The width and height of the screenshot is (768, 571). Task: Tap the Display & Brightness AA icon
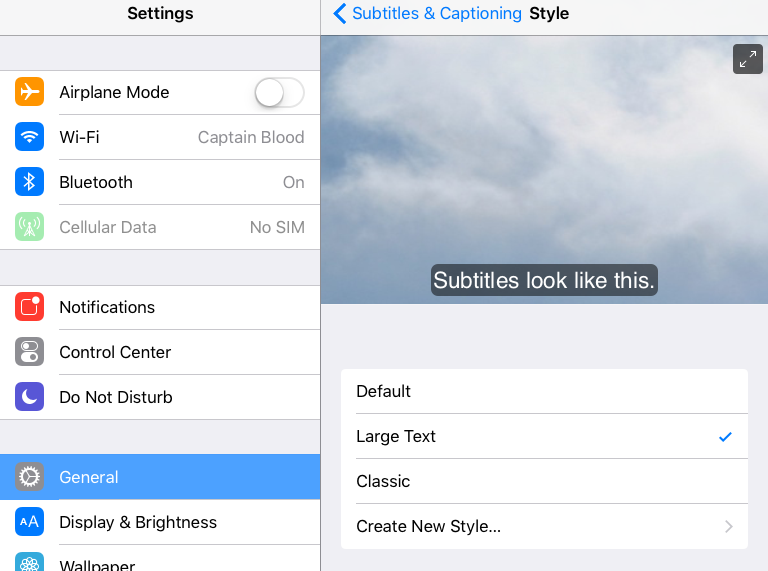click(29, 522)
